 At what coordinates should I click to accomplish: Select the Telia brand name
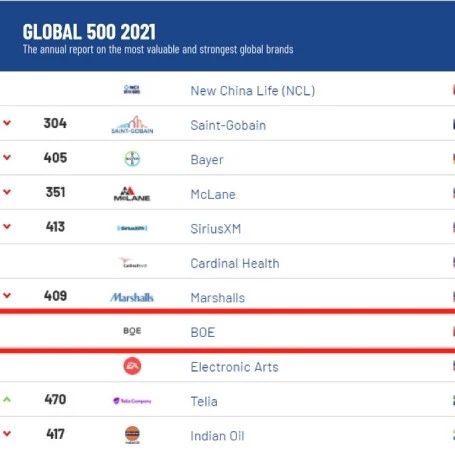204,401
